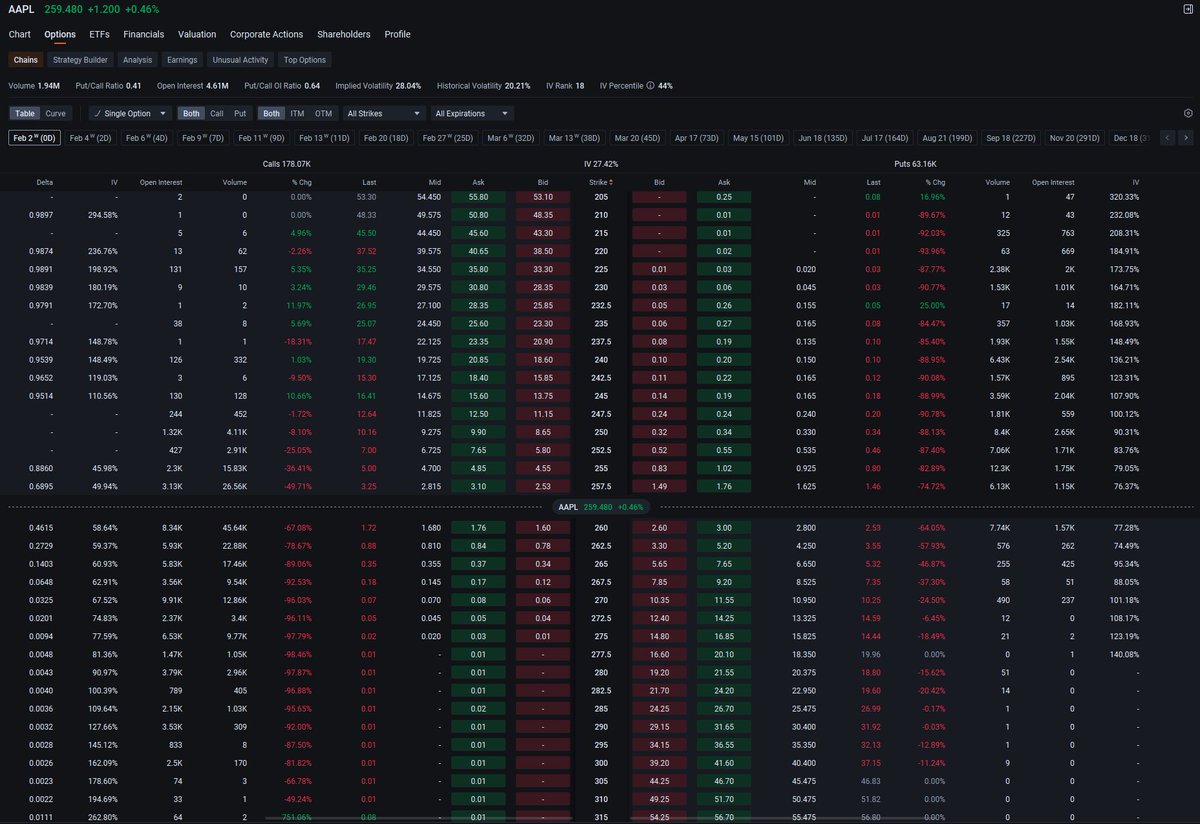Choose the Jun 18 (135D) expiration
1200x824 pixels.
pyautogui.click(x=823, y=138)
